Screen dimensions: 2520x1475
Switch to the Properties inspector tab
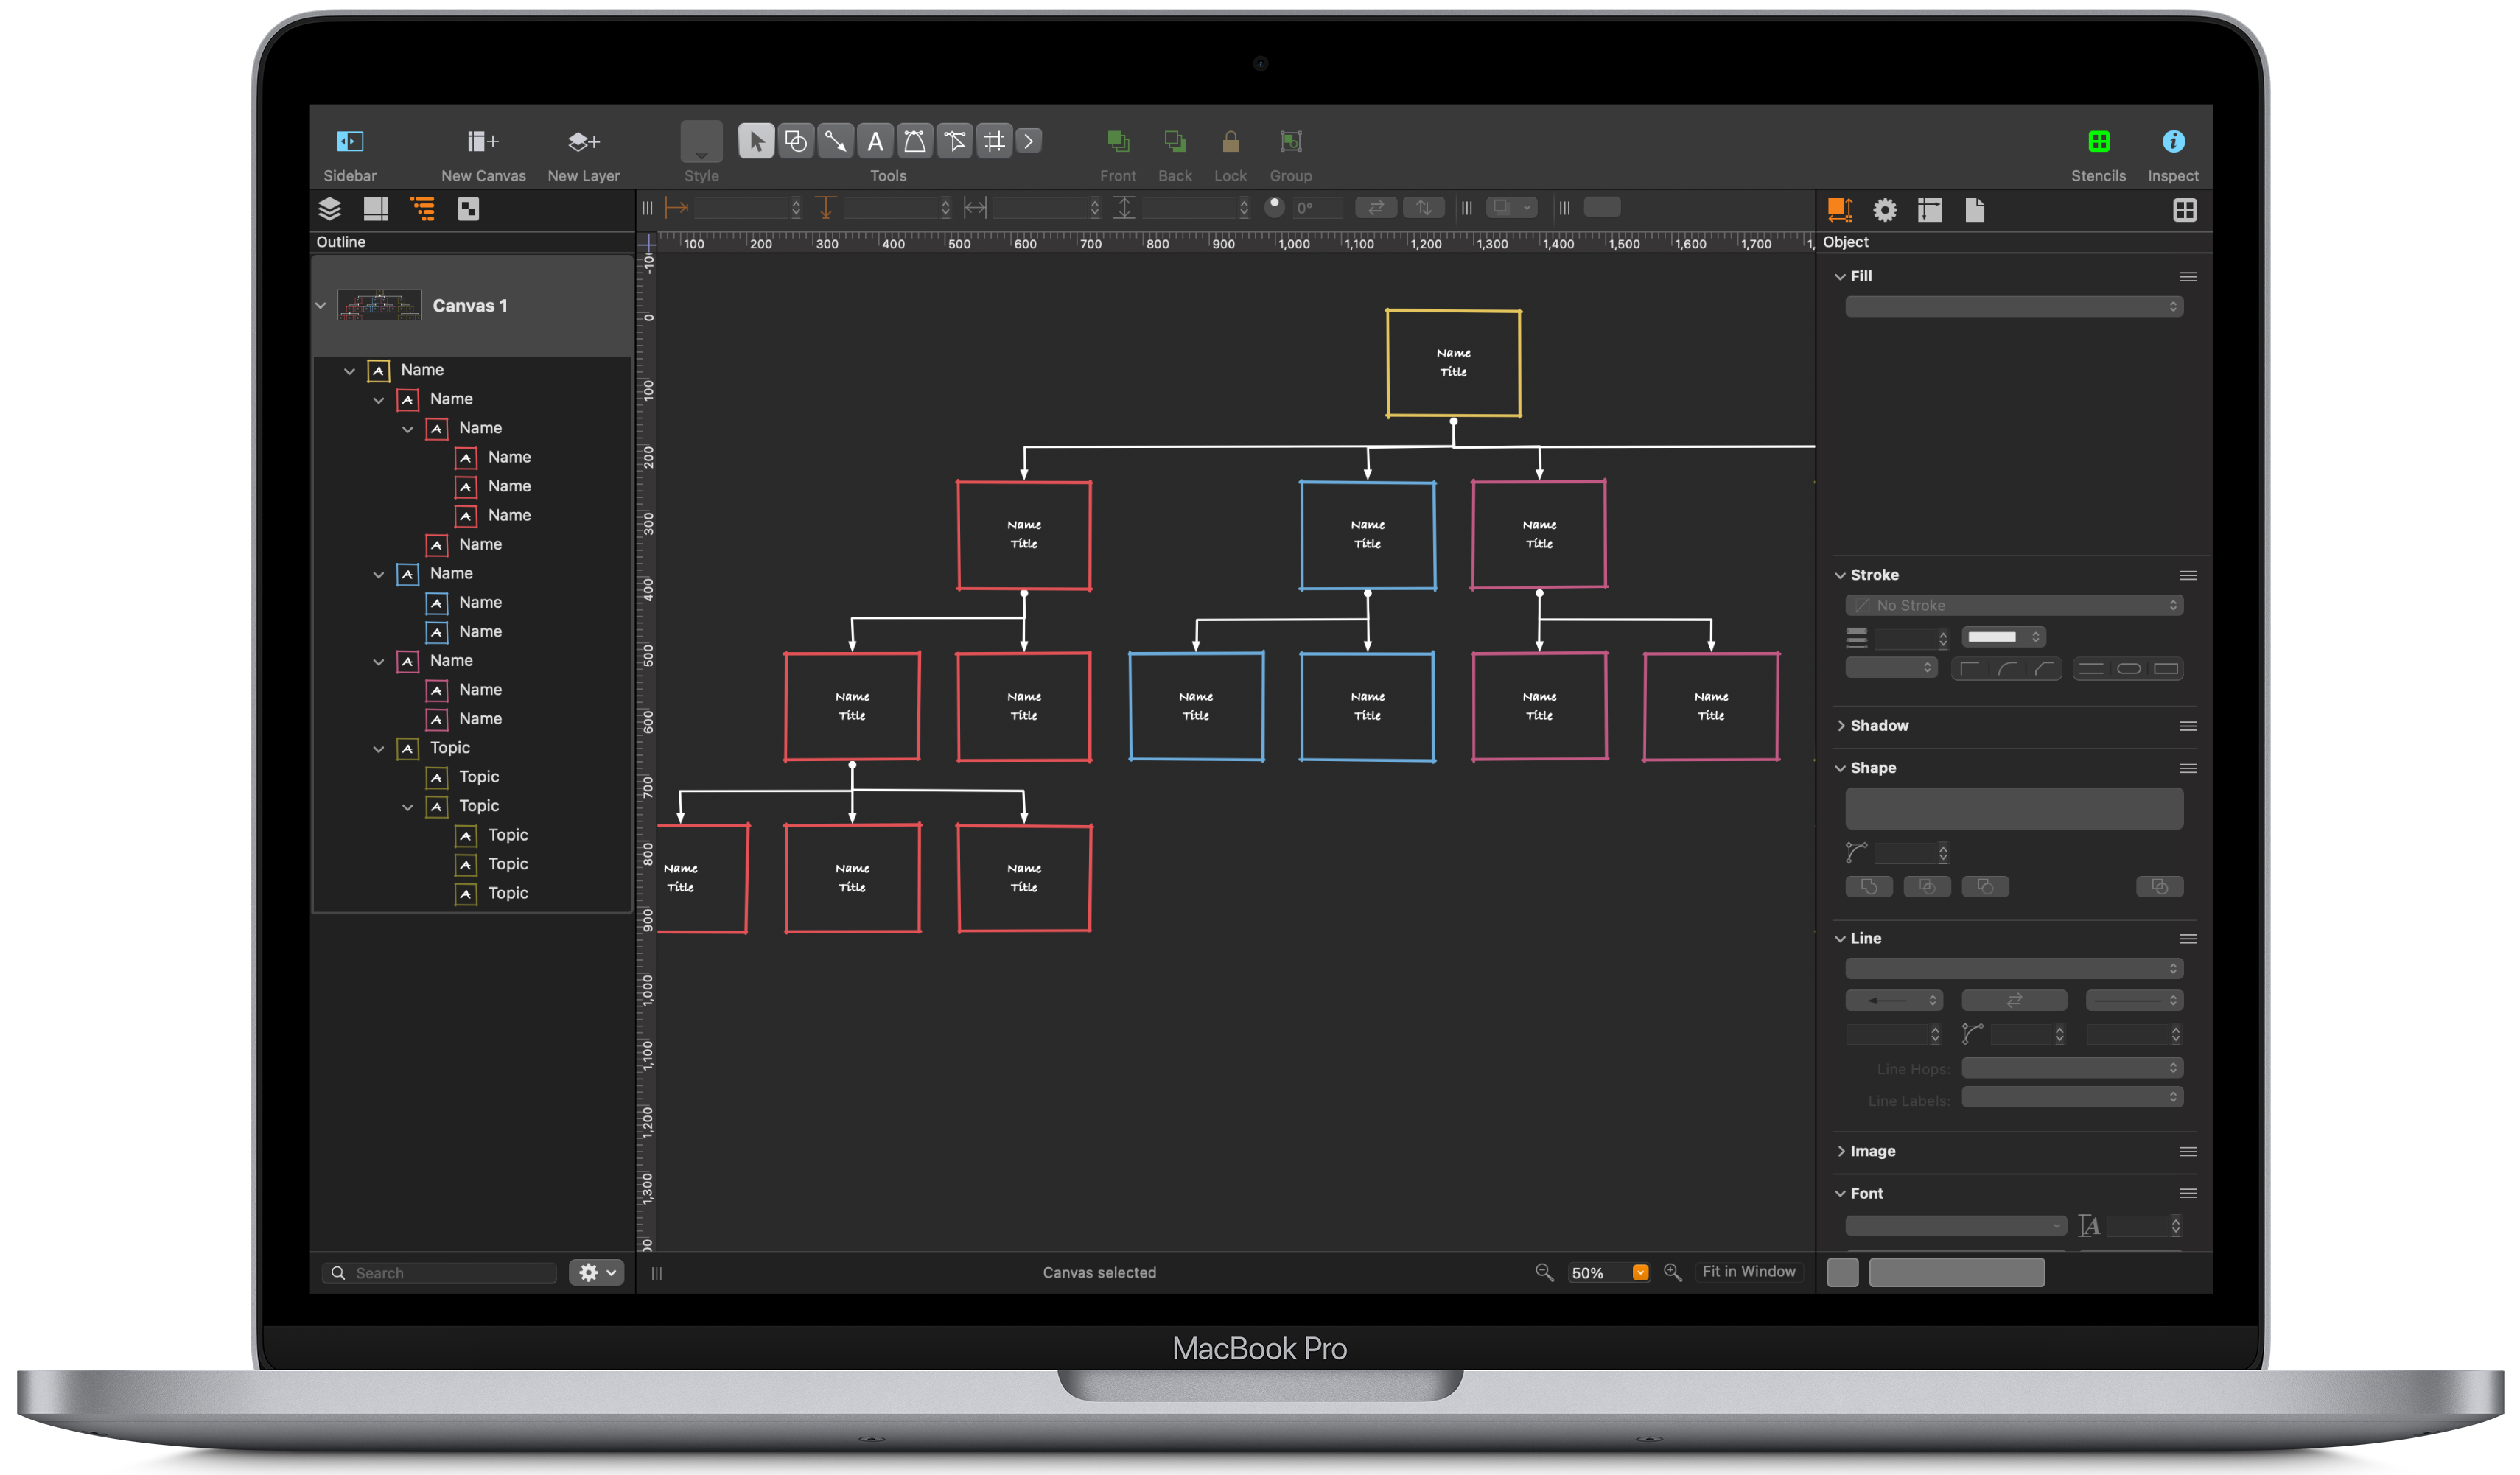coord(1885,210)
